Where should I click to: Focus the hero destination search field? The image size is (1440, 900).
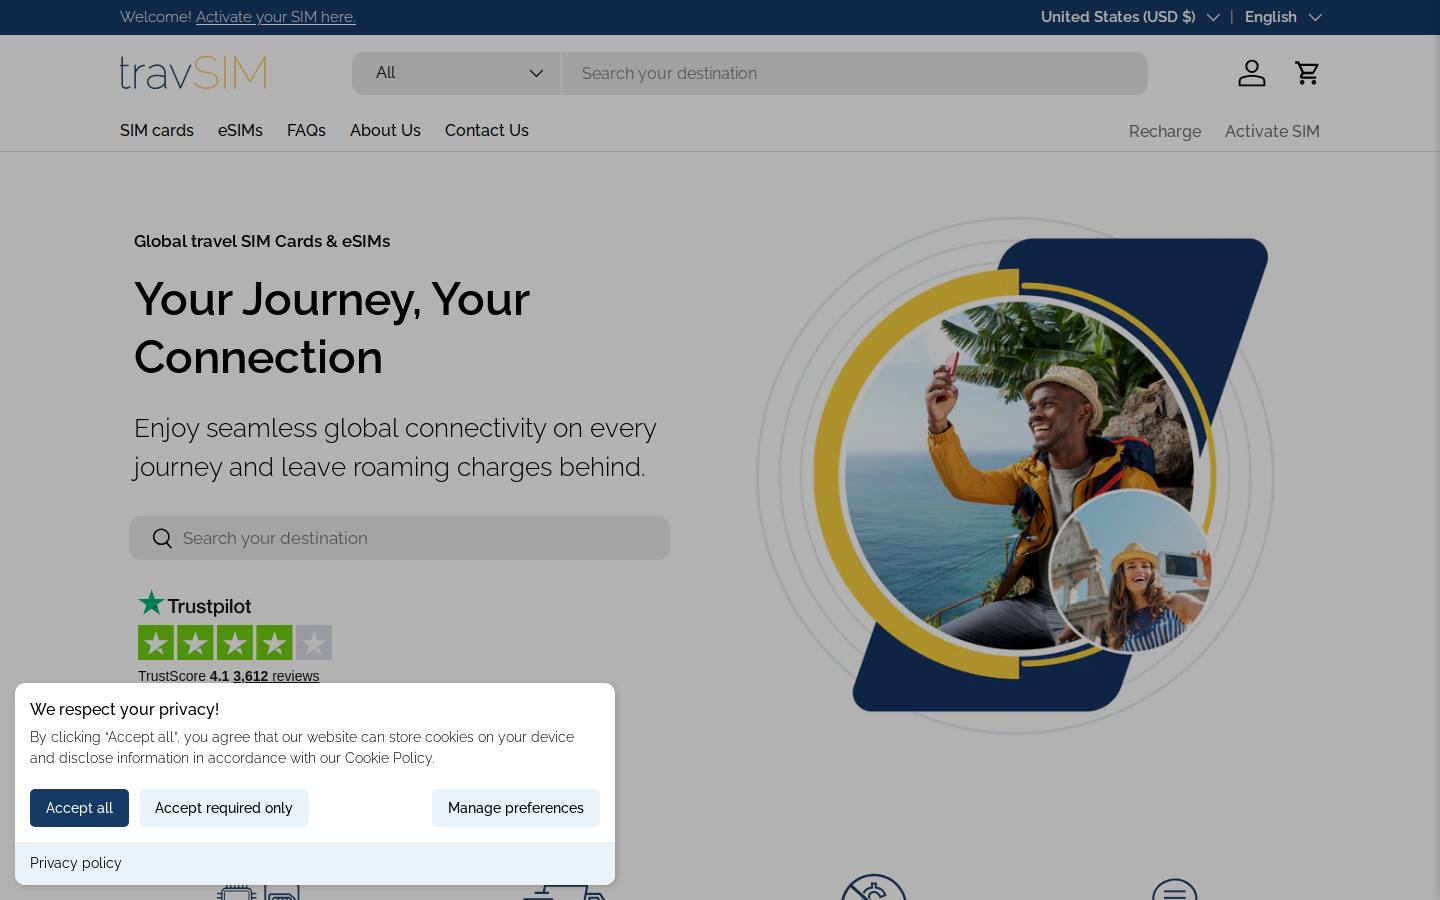pyautogui.click(x=399, y=538)
